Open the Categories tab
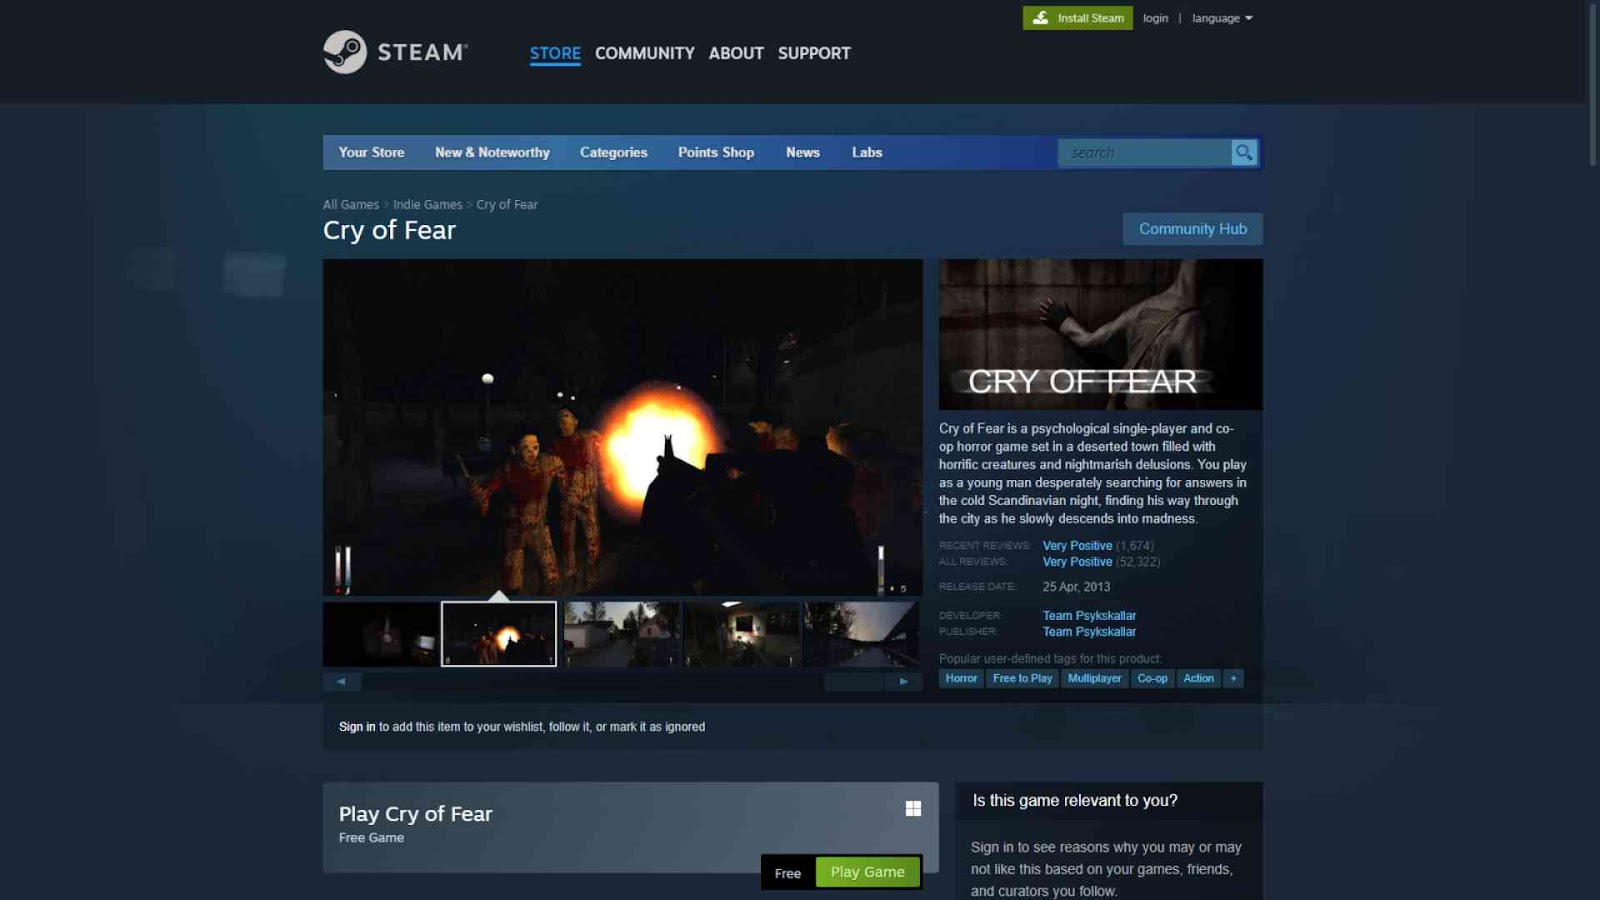1600x900 pixels. (614, 152)
